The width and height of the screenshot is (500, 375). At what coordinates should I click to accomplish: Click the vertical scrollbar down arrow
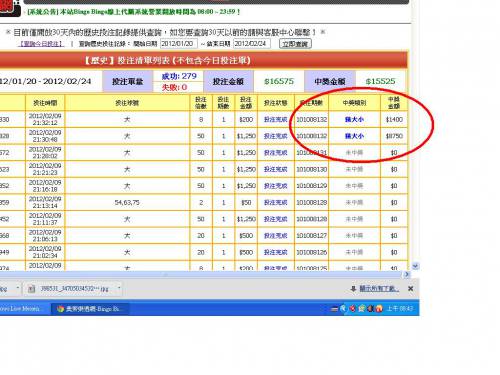[415, 266]
